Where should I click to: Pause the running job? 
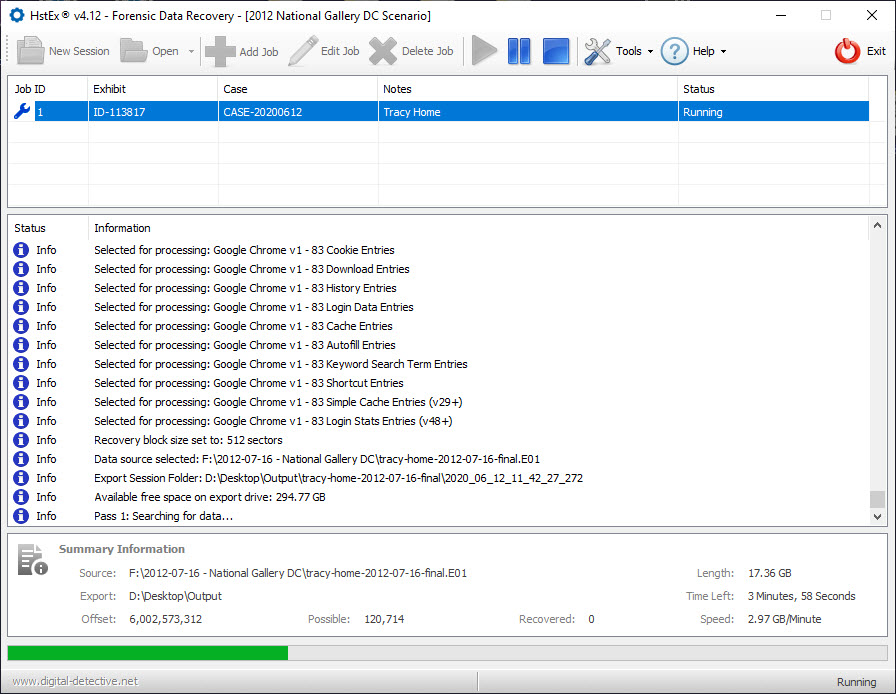coord(519,51)
